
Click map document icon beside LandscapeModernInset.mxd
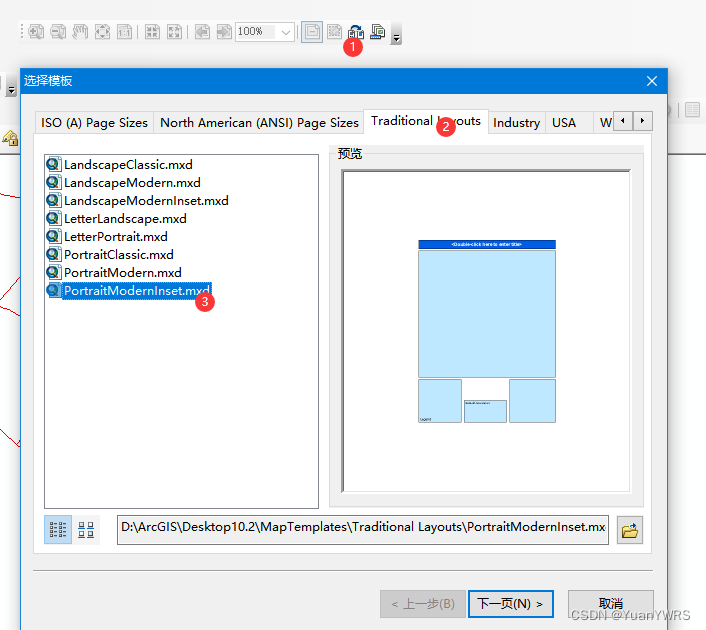pos(54,200)
